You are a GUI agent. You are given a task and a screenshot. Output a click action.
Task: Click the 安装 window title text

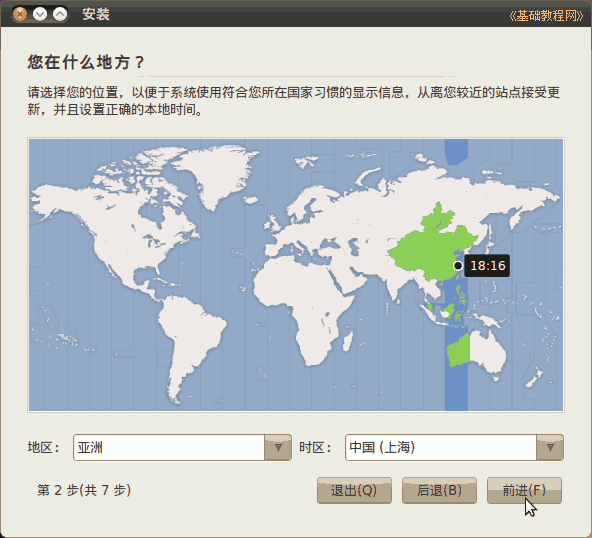coord(96,14)
